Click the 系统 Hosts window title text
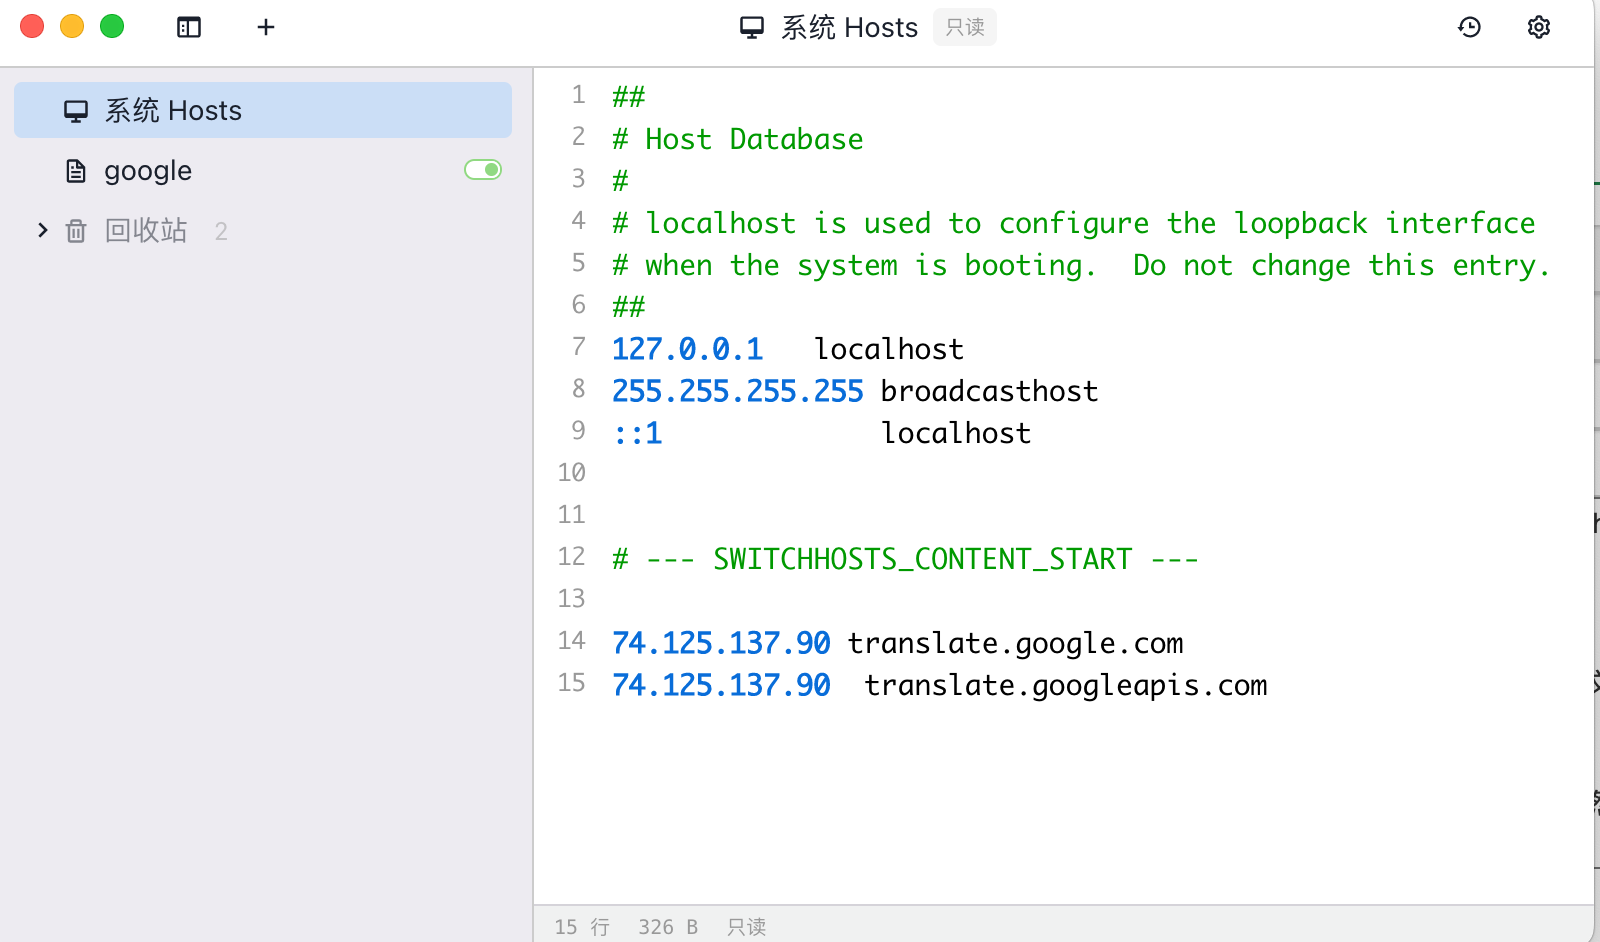 point(849,27)
